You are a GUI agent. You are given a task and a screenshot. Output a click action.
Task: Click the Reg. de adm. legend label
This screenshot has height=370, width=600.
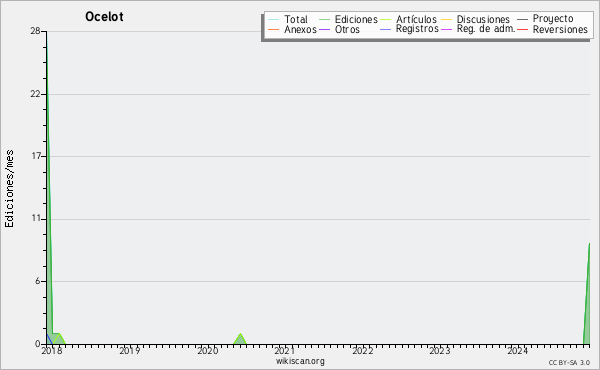click(486, 29)
